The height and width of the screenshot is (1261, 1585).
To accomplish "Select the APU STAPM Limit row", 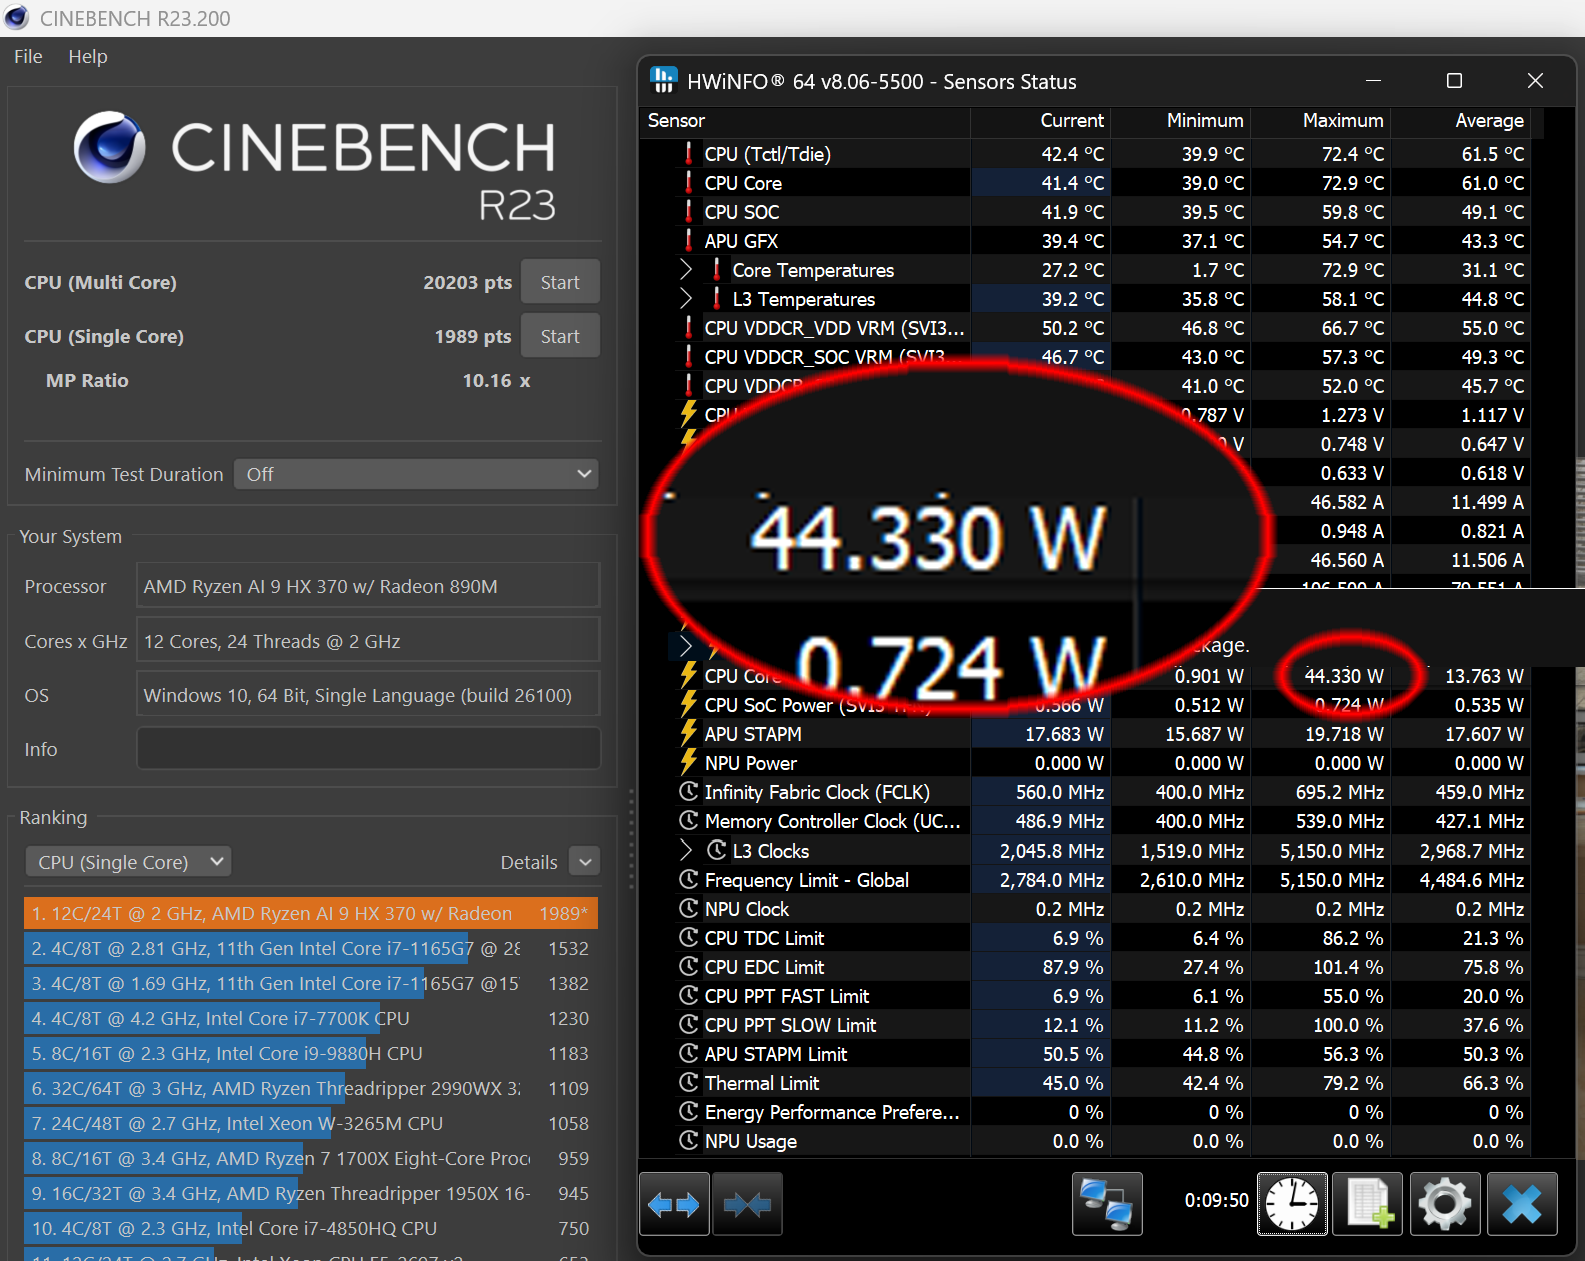I will coord(1086,1053).
